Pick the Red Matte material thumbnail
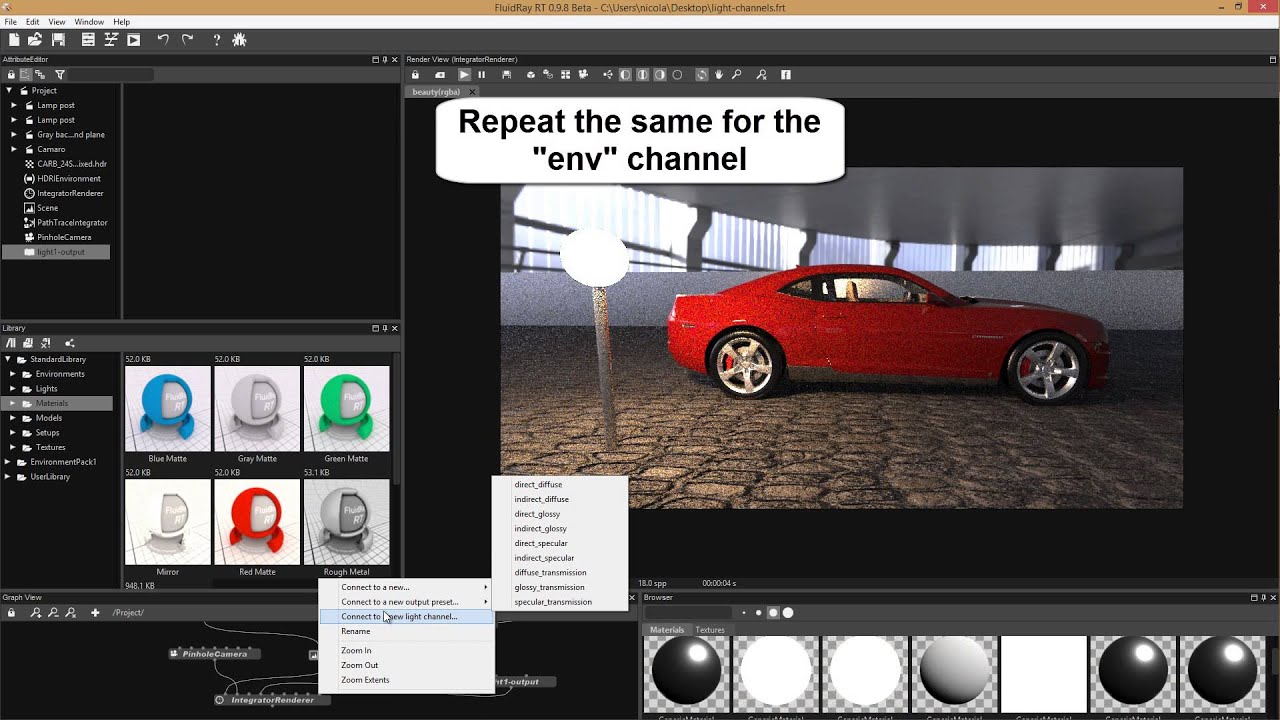This screenshot has height=720, width=1280. [257, 522]
